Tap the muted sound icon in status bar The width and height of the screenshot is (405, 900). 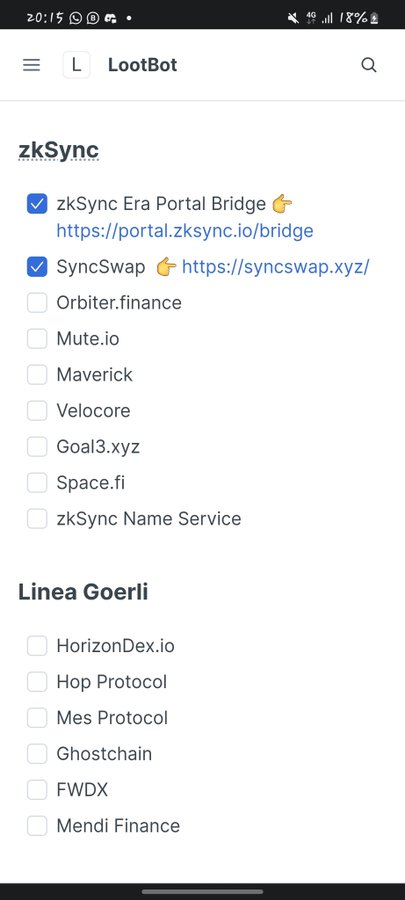coord(293,18)
